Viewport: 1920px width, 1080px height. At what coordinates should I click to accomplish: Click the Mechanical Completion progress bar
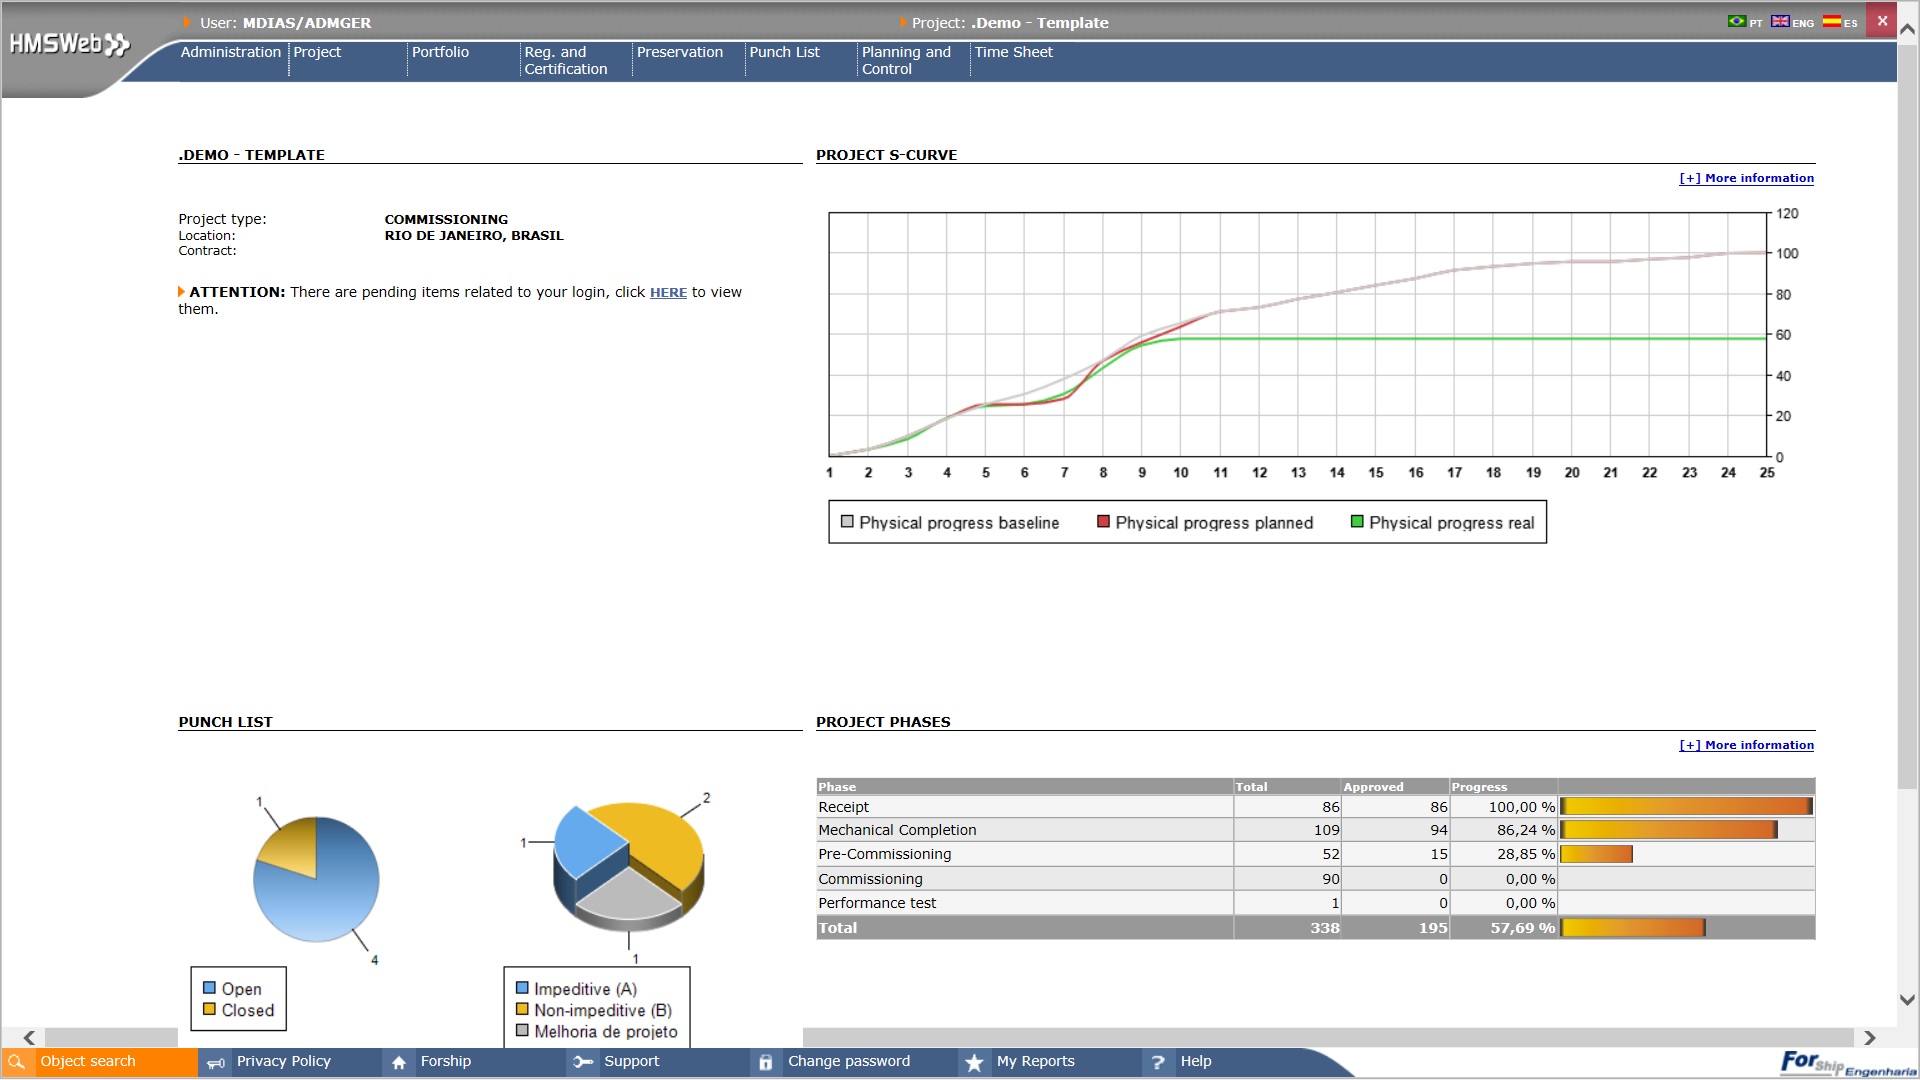tap(1668, 830)
